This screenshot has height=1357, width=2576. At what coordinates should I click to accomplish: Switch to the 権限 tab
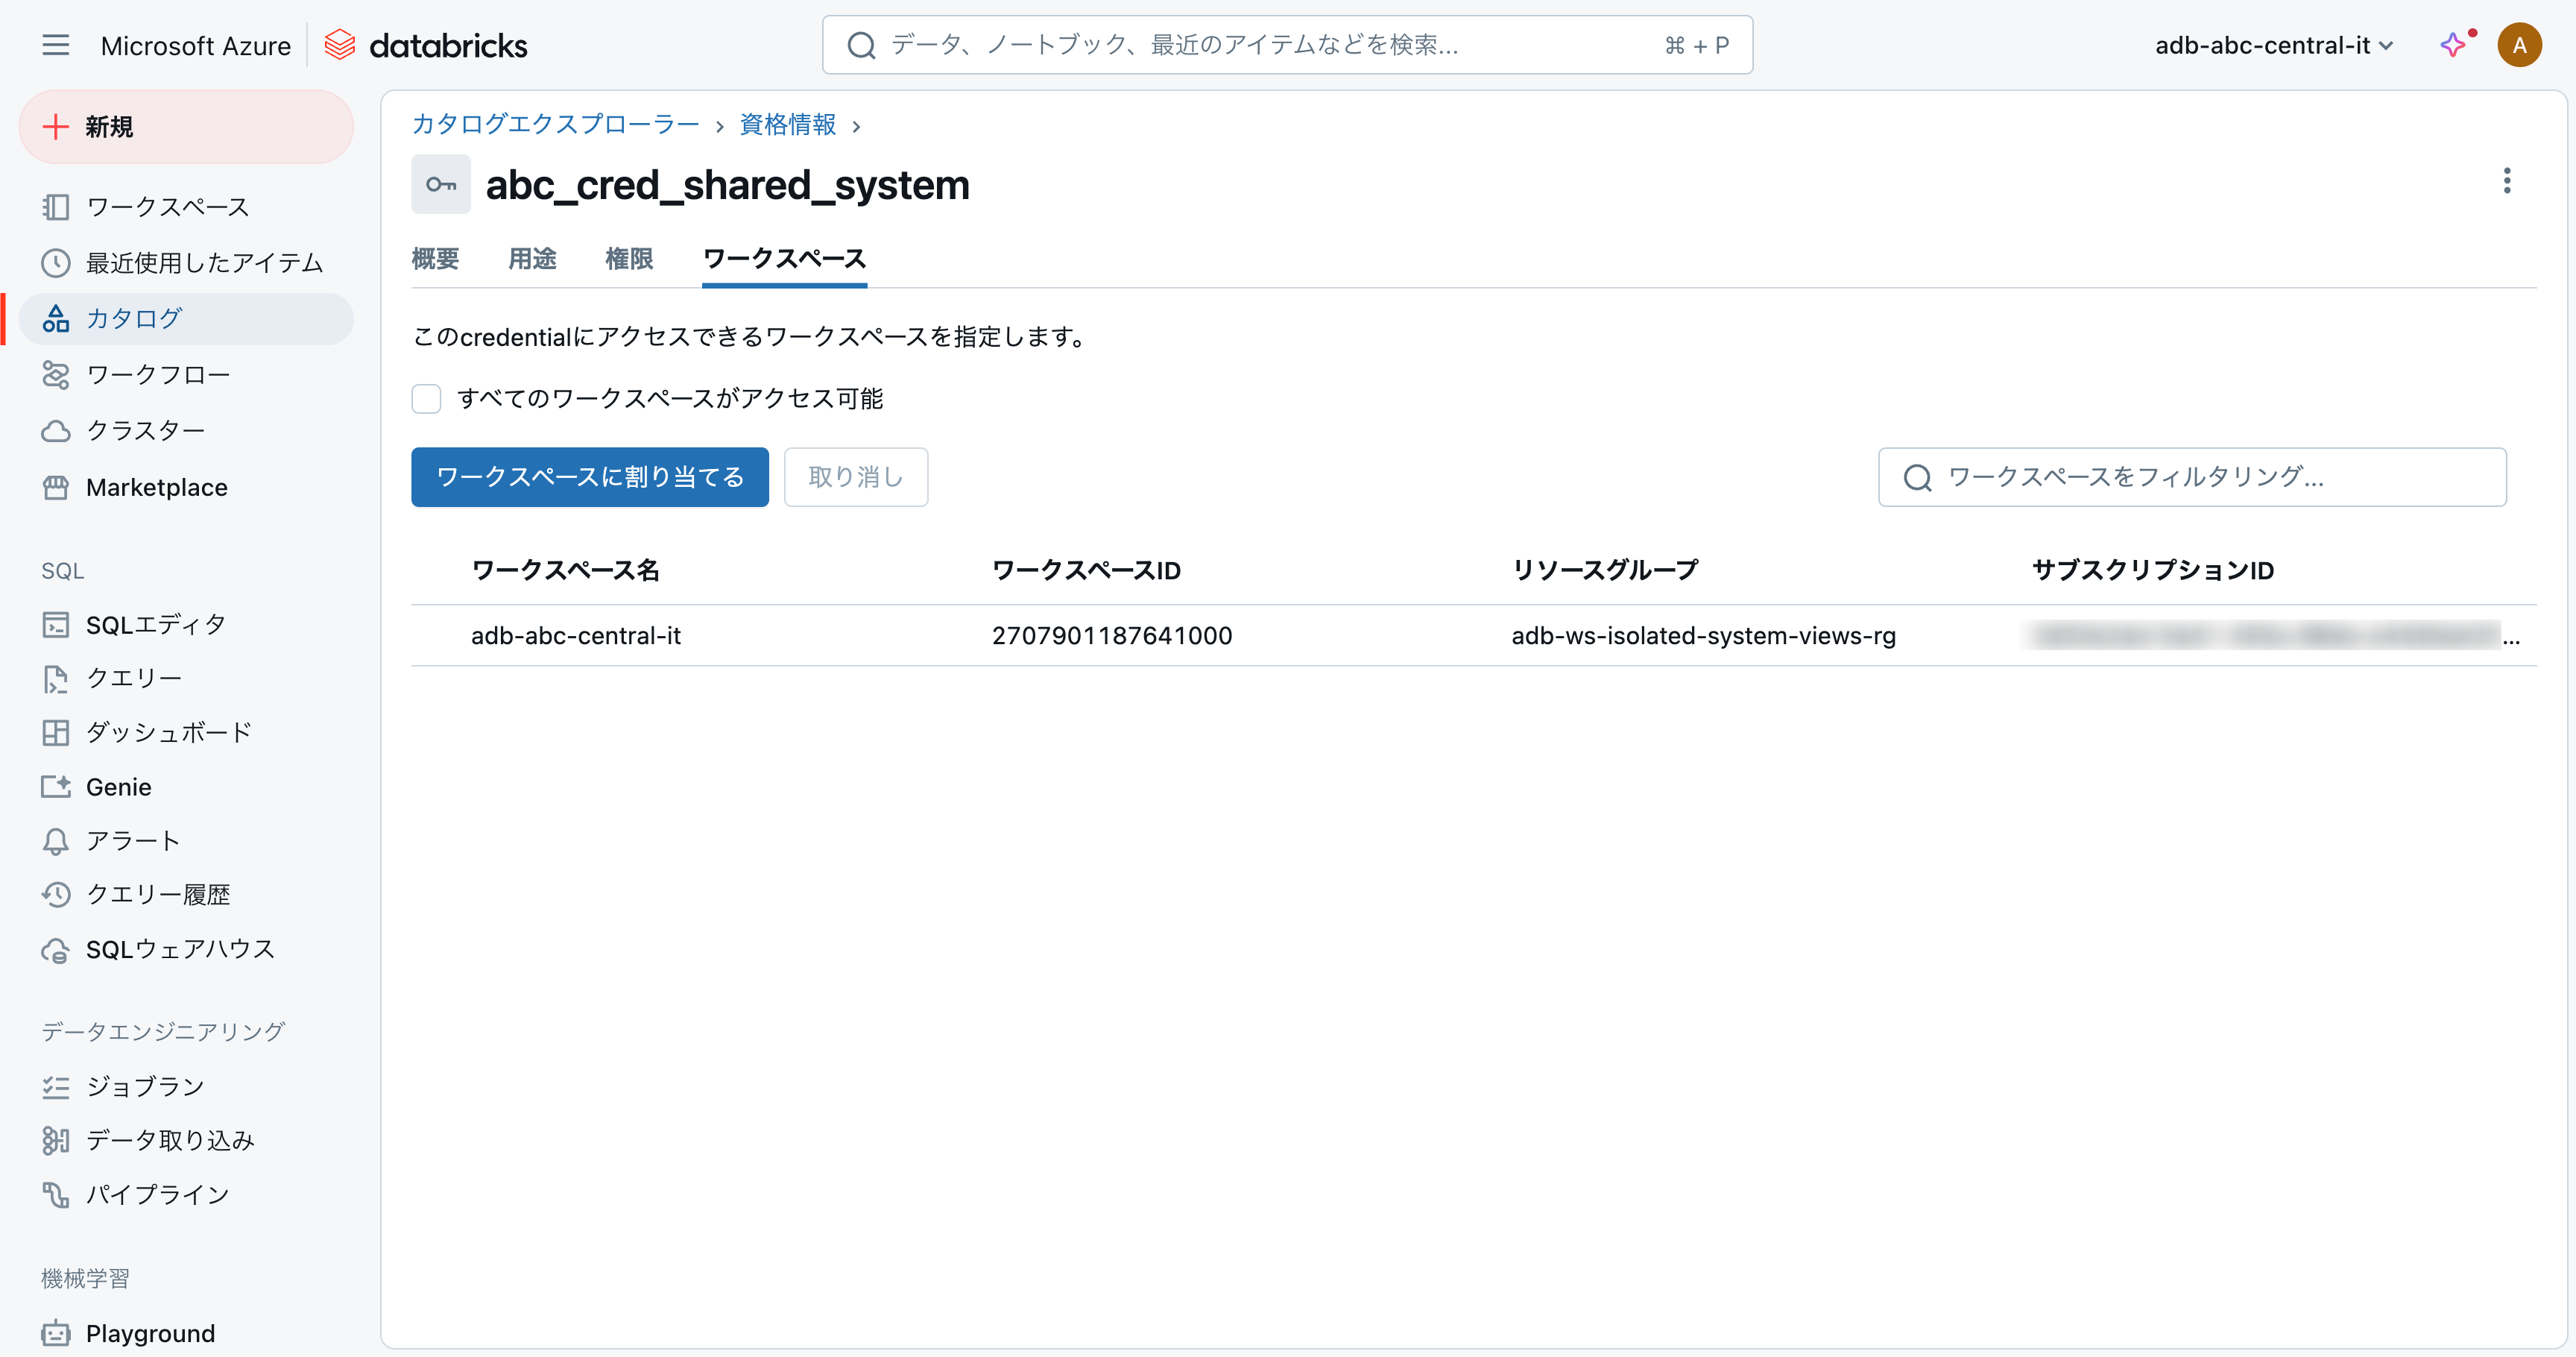click(629, 259)
